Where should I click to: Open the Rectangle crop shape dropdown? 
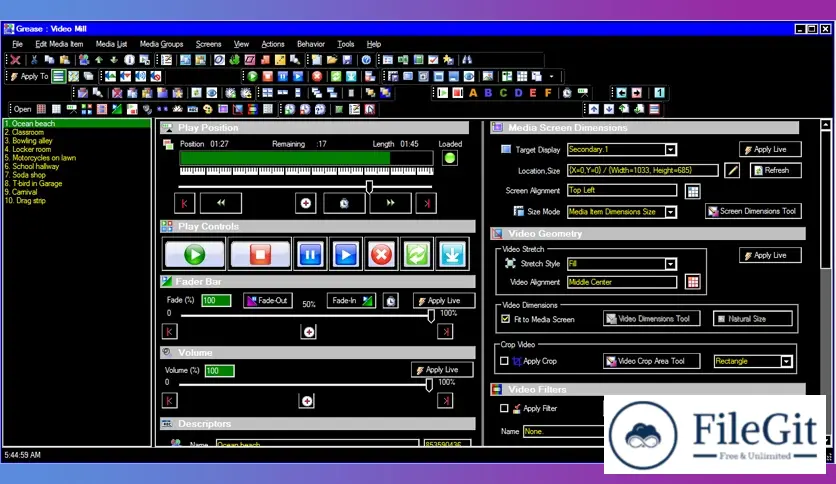click(x=786, y=361)
